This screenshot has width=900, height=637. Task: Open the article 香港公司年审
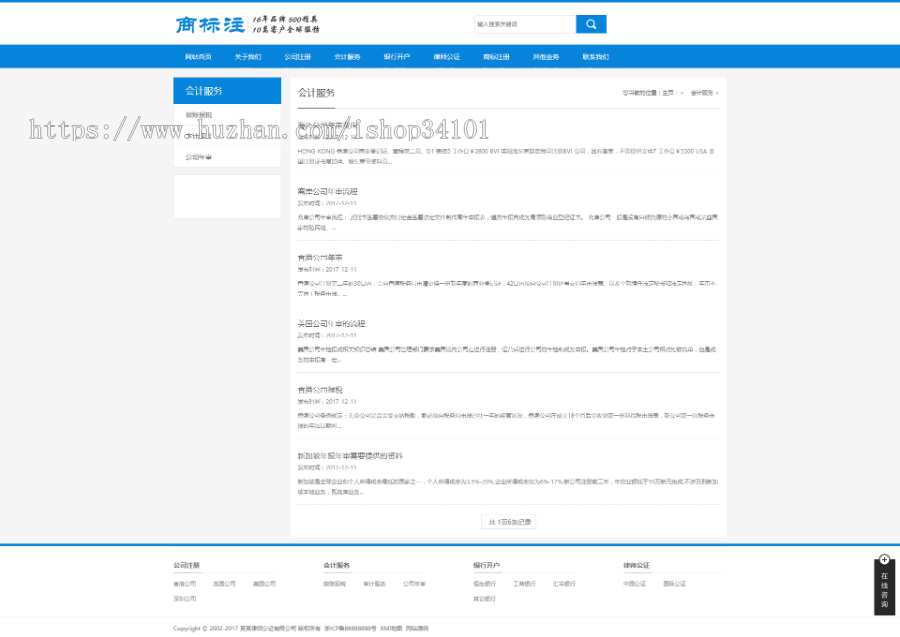[320, 258]
